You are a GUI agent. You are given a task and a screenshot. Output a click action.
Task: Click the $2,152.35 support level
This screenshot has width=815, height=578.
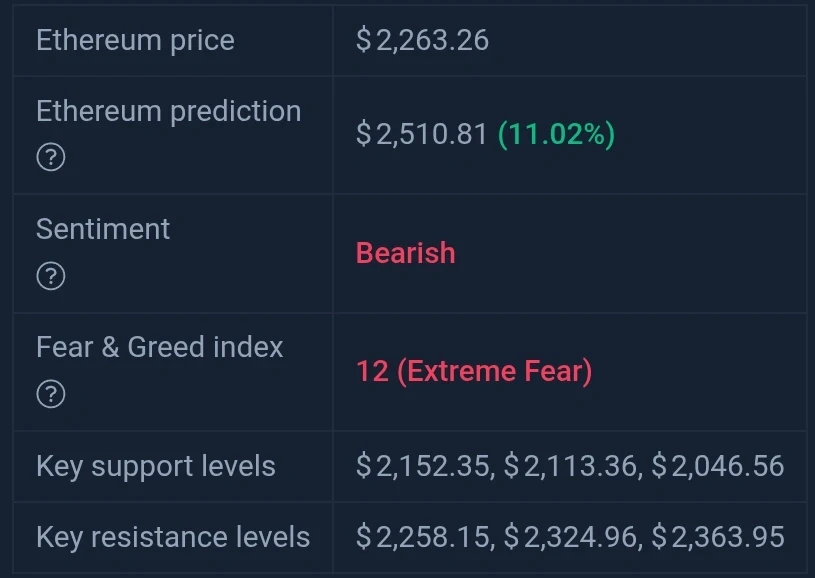[x=423, y=466]
